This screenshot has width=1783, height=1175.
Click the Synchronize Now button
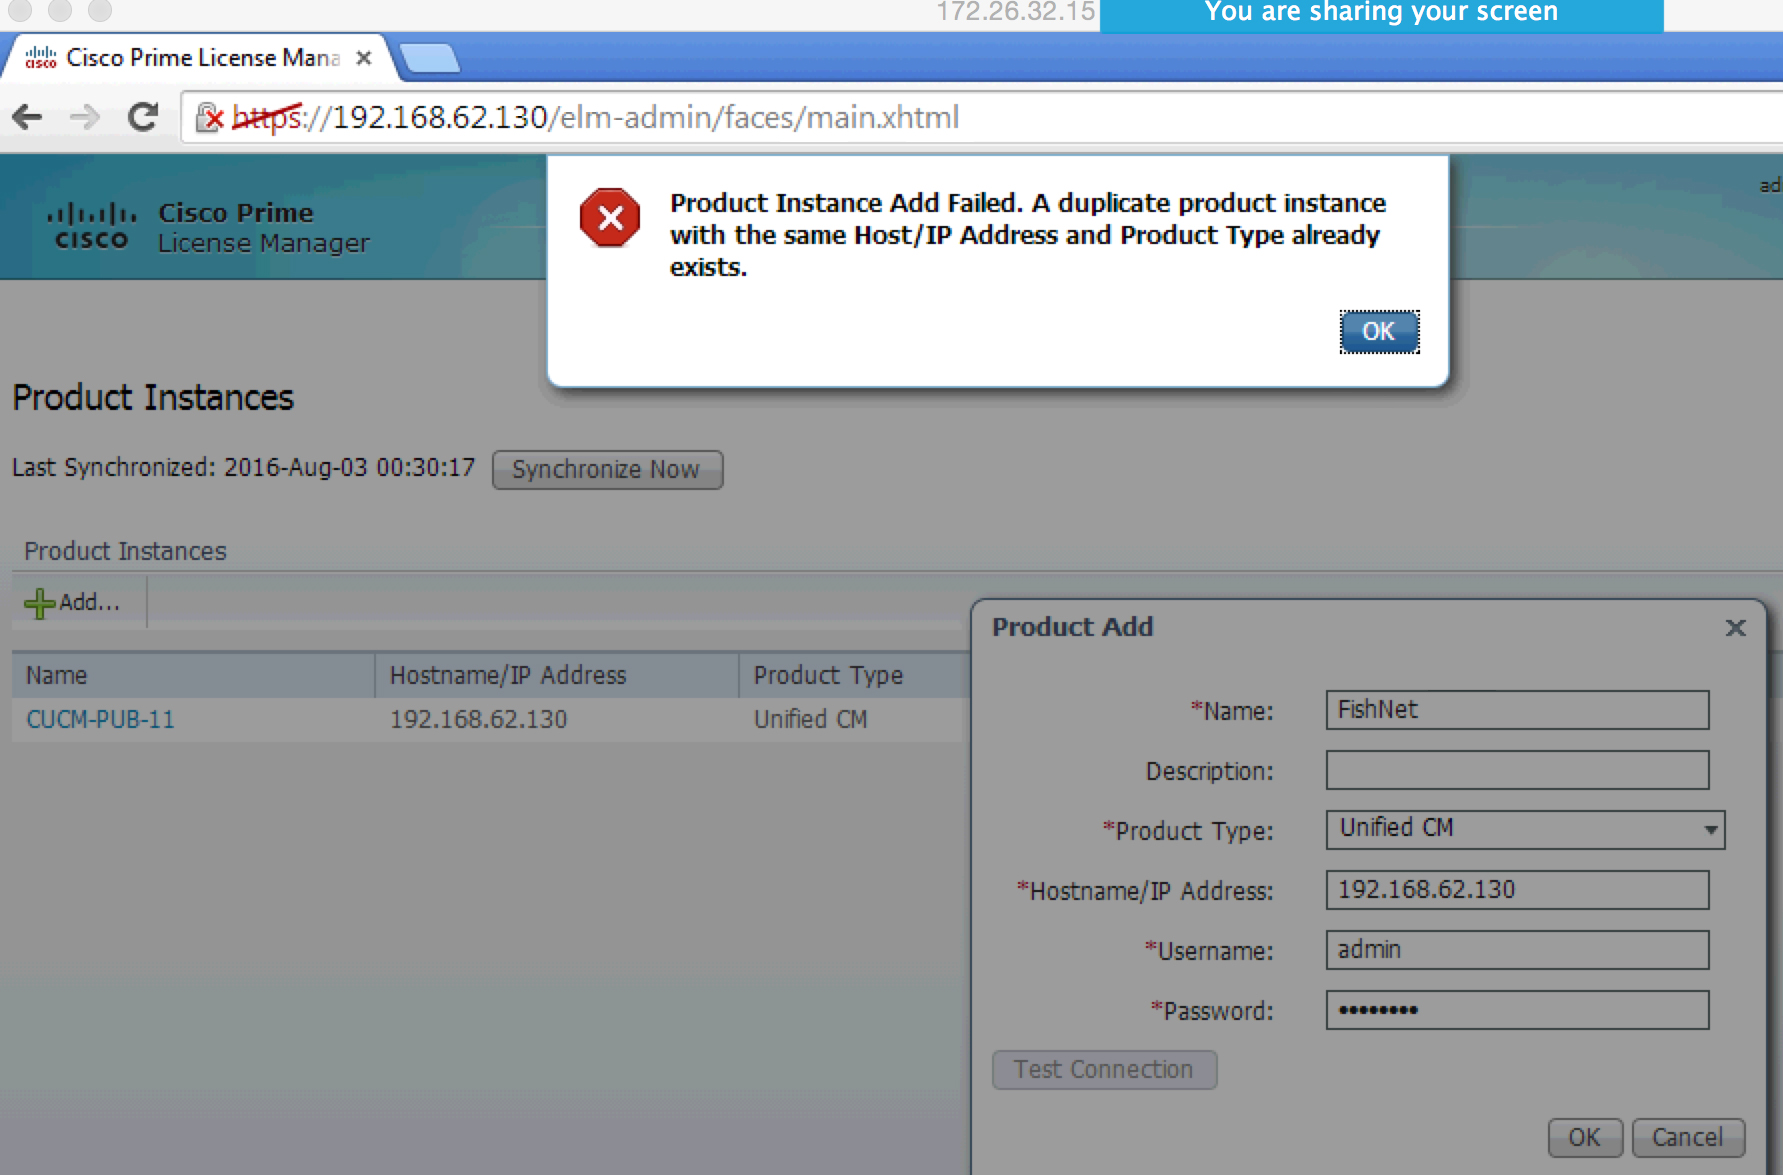[607, 469]
